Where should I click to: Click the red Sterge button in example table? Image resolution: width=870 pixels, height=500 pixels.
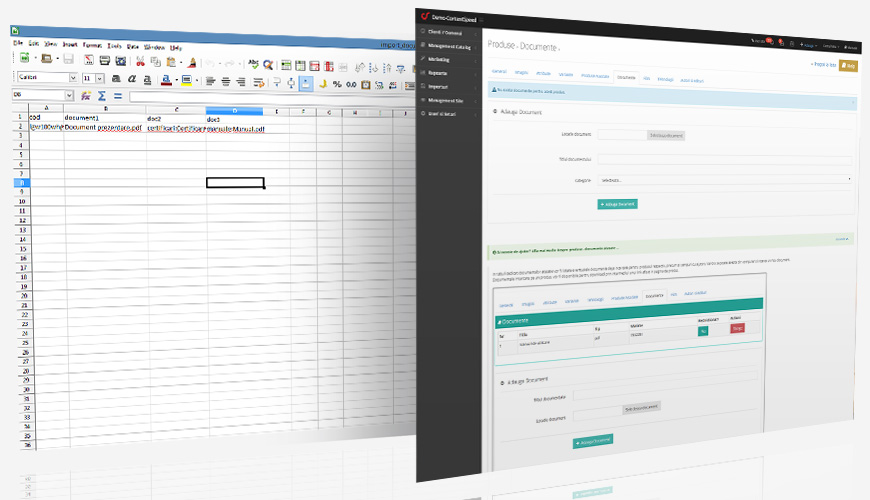point(737,329)
